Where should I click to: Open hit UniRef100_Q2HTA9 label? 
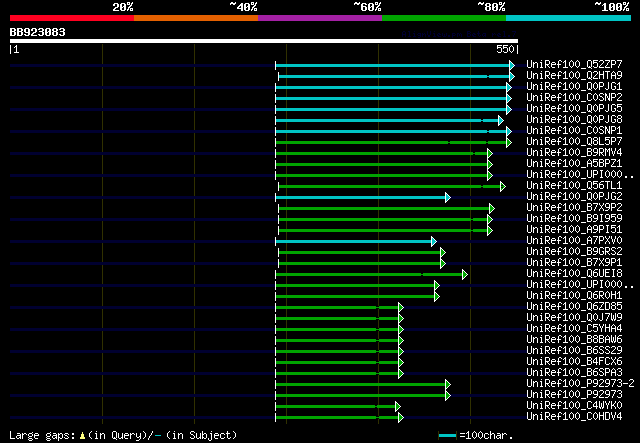pyautogui.click(x=574, y=76)
